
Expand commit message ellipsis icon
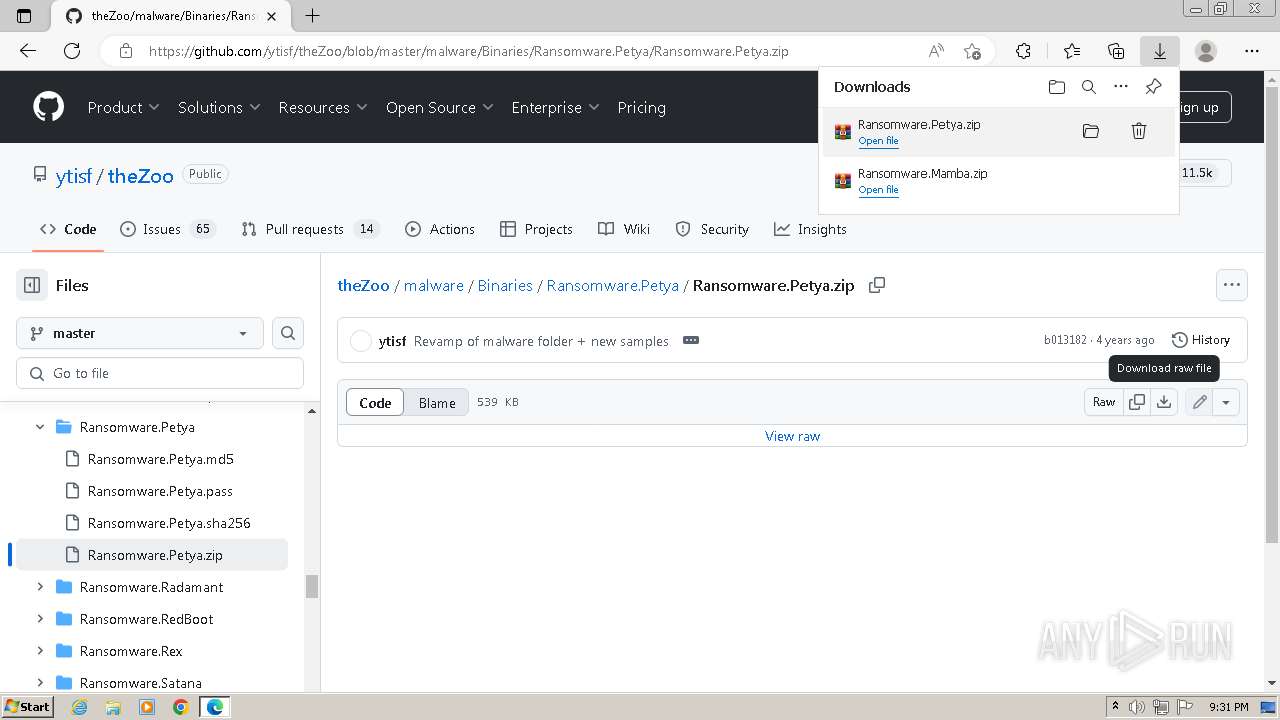tap(691, 340)
